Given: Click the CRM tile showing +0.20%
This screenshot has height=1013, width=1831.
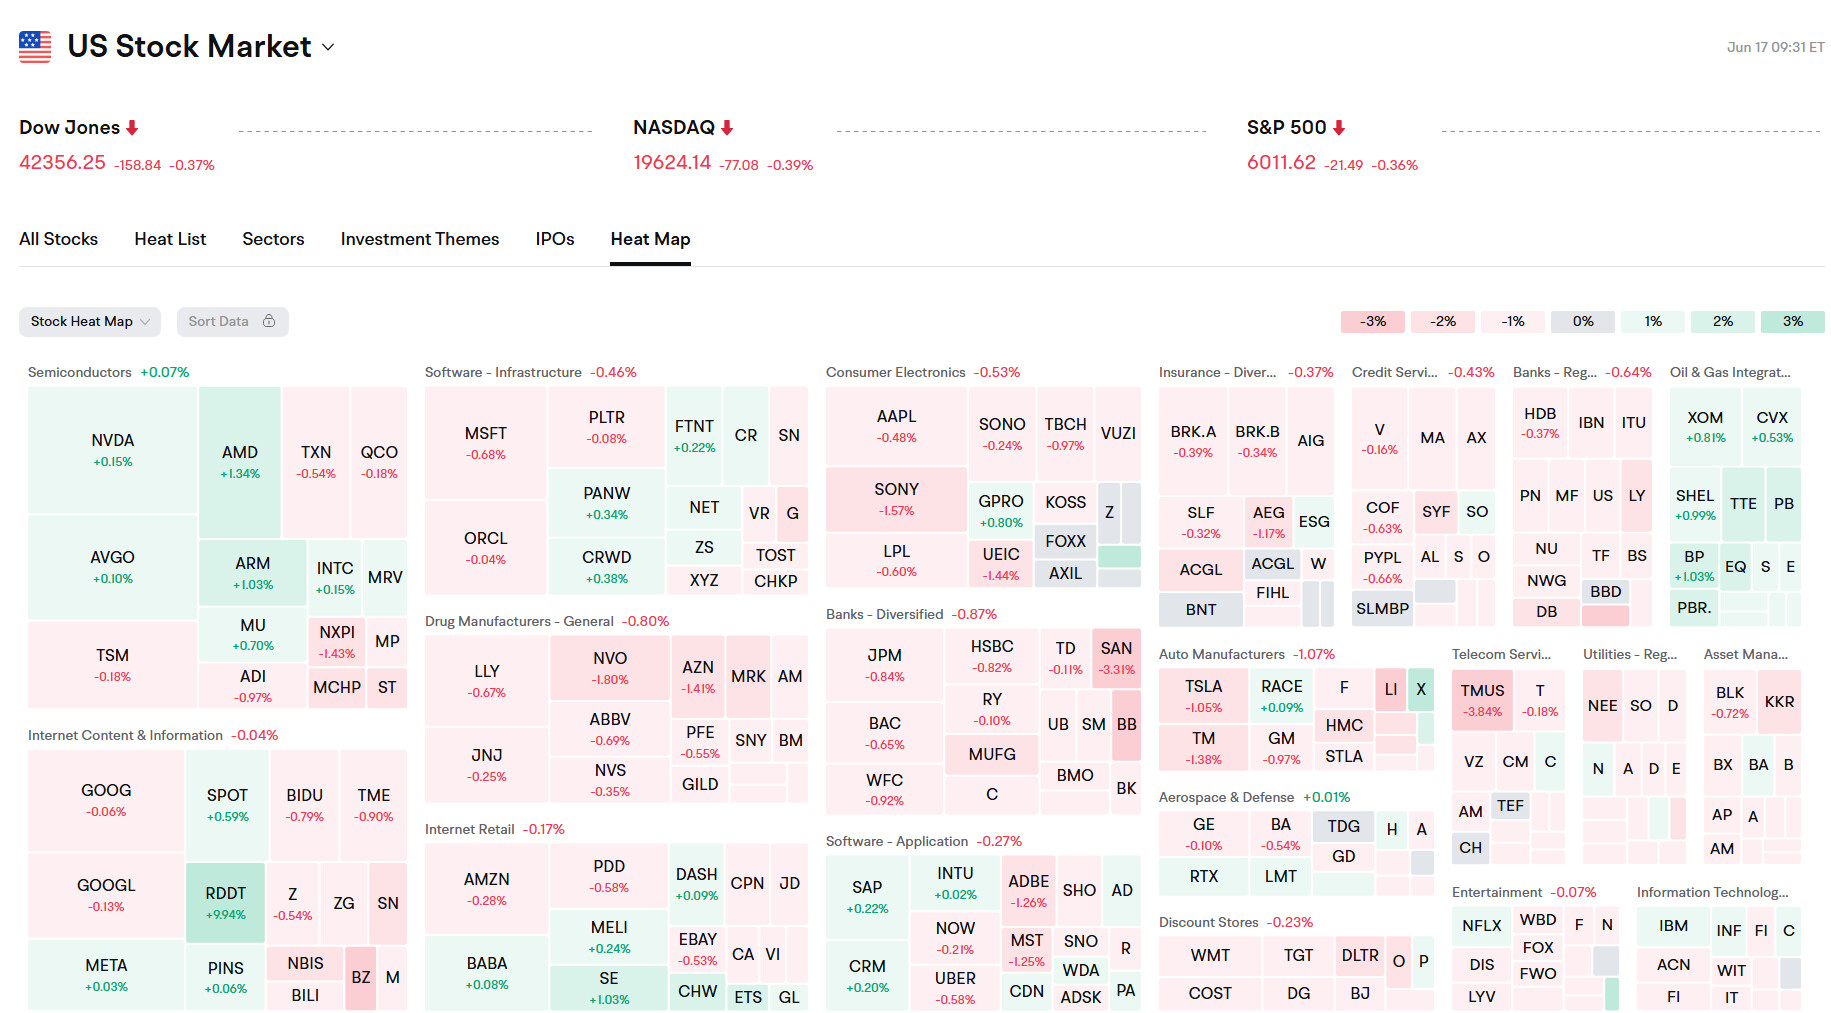Looking at the screenshot, I should click(x=868, y=976).
